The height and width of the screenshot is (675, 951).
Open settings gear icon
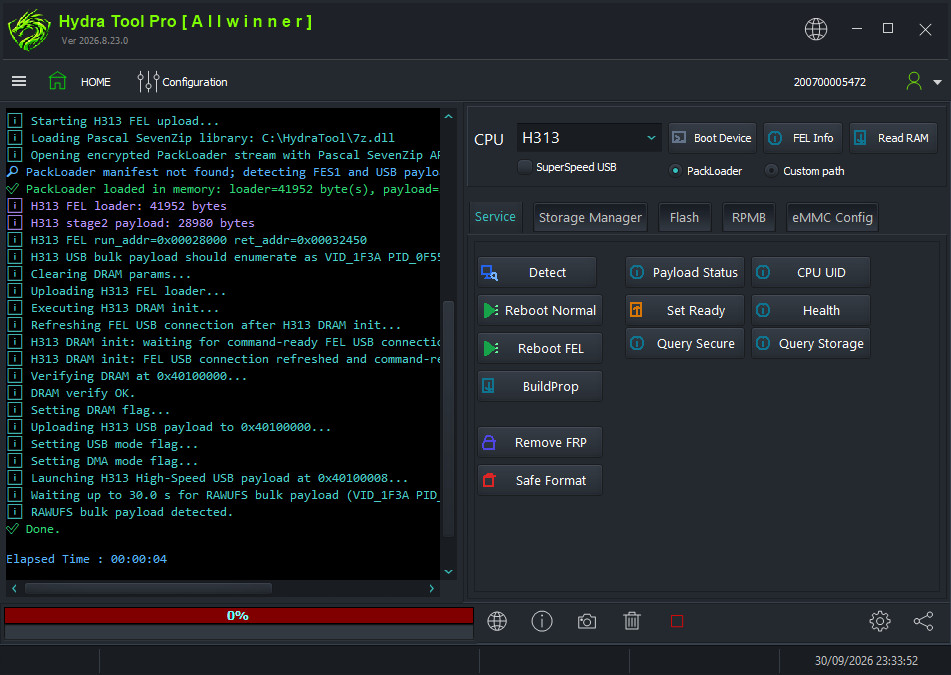(x=879, y=621)
